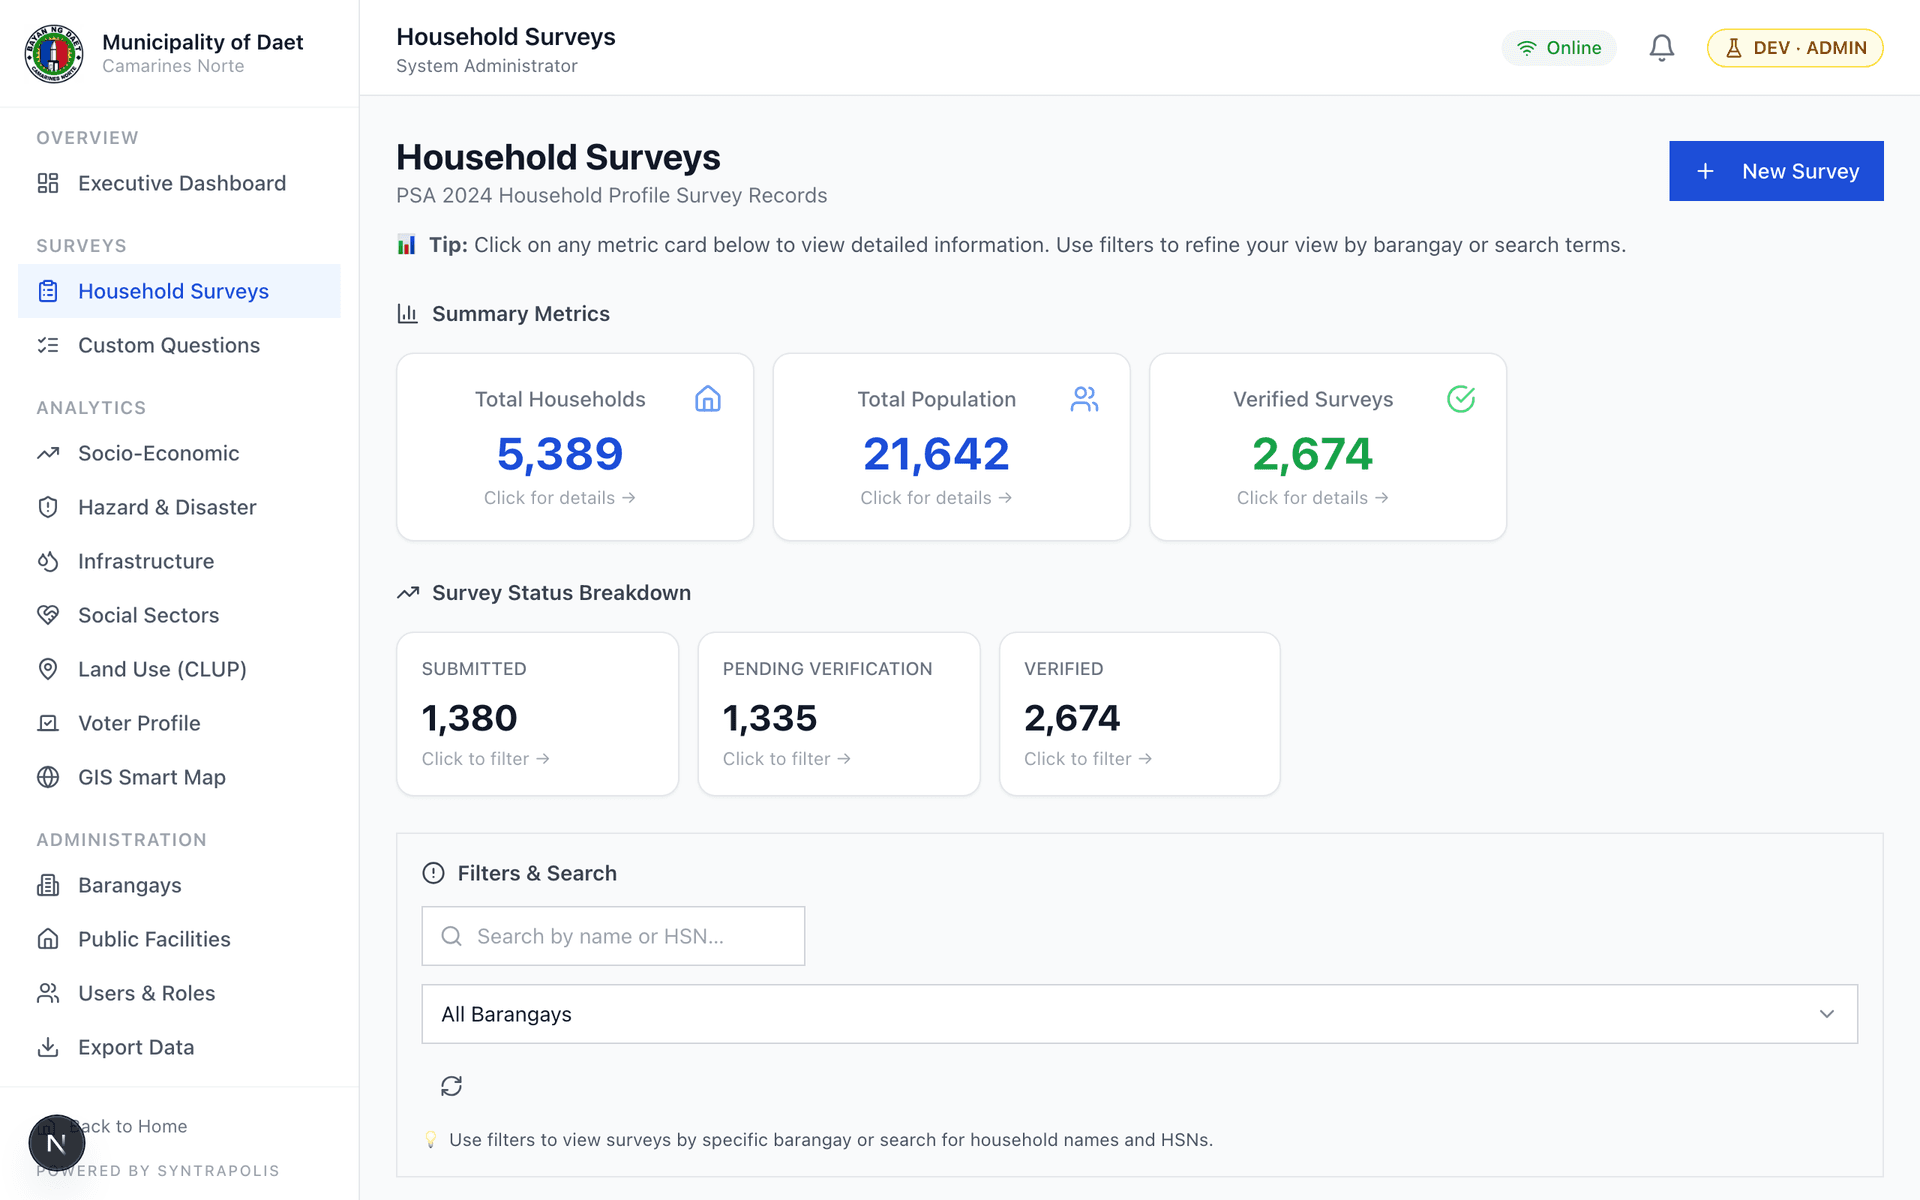The image size is (1920, 1200).
Task: Open the GIS Smart Map globe icon
Action: point(48,777)
